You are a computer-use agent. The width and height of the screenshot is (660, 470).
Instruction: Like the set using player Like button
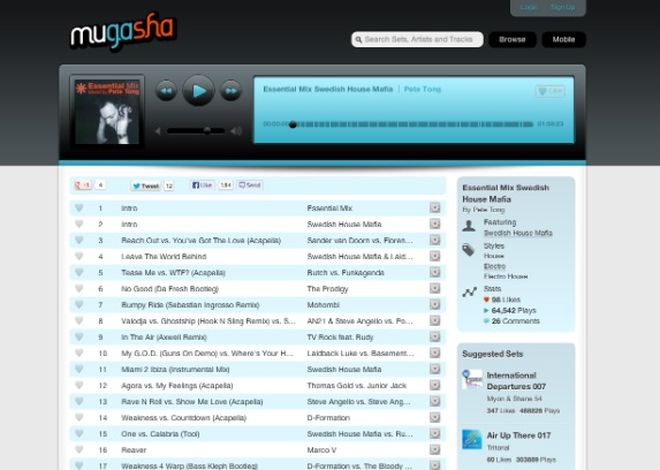click(x=550, y=91)
